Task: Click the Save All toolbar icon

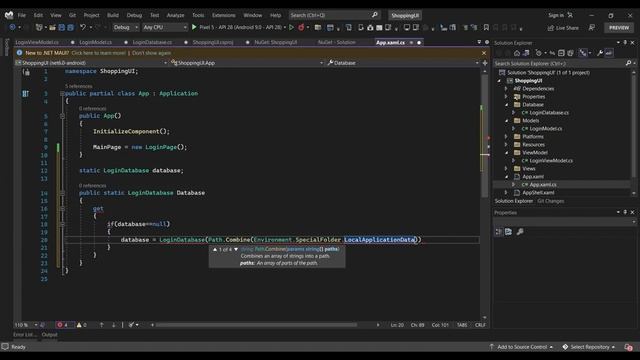Action: pos(71,27)
